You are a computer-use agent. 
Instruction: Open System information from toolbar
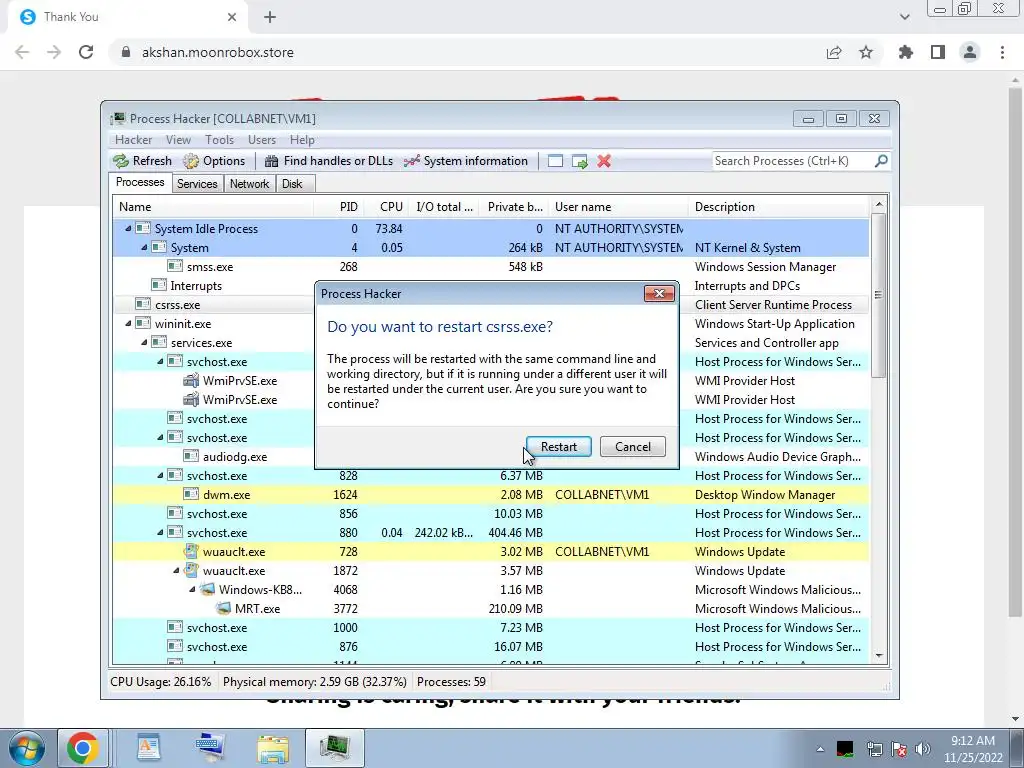tap(466, 161)
